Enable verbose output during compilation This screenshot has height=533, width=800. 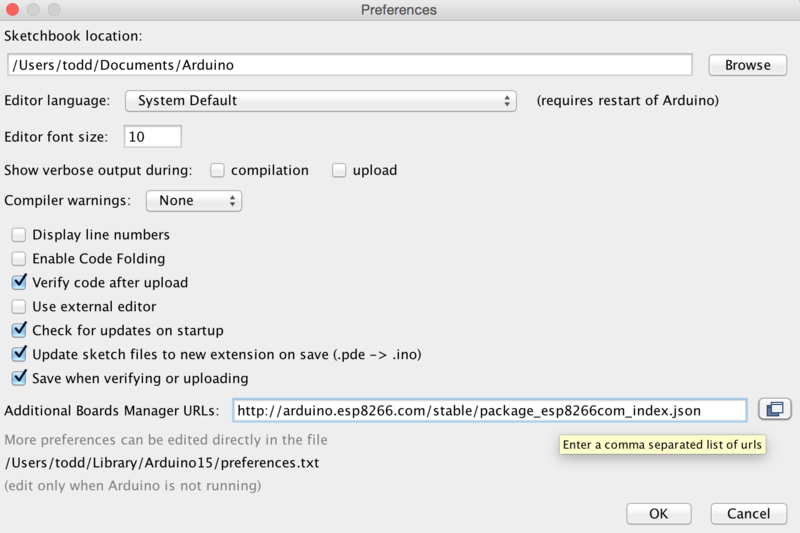217,170
